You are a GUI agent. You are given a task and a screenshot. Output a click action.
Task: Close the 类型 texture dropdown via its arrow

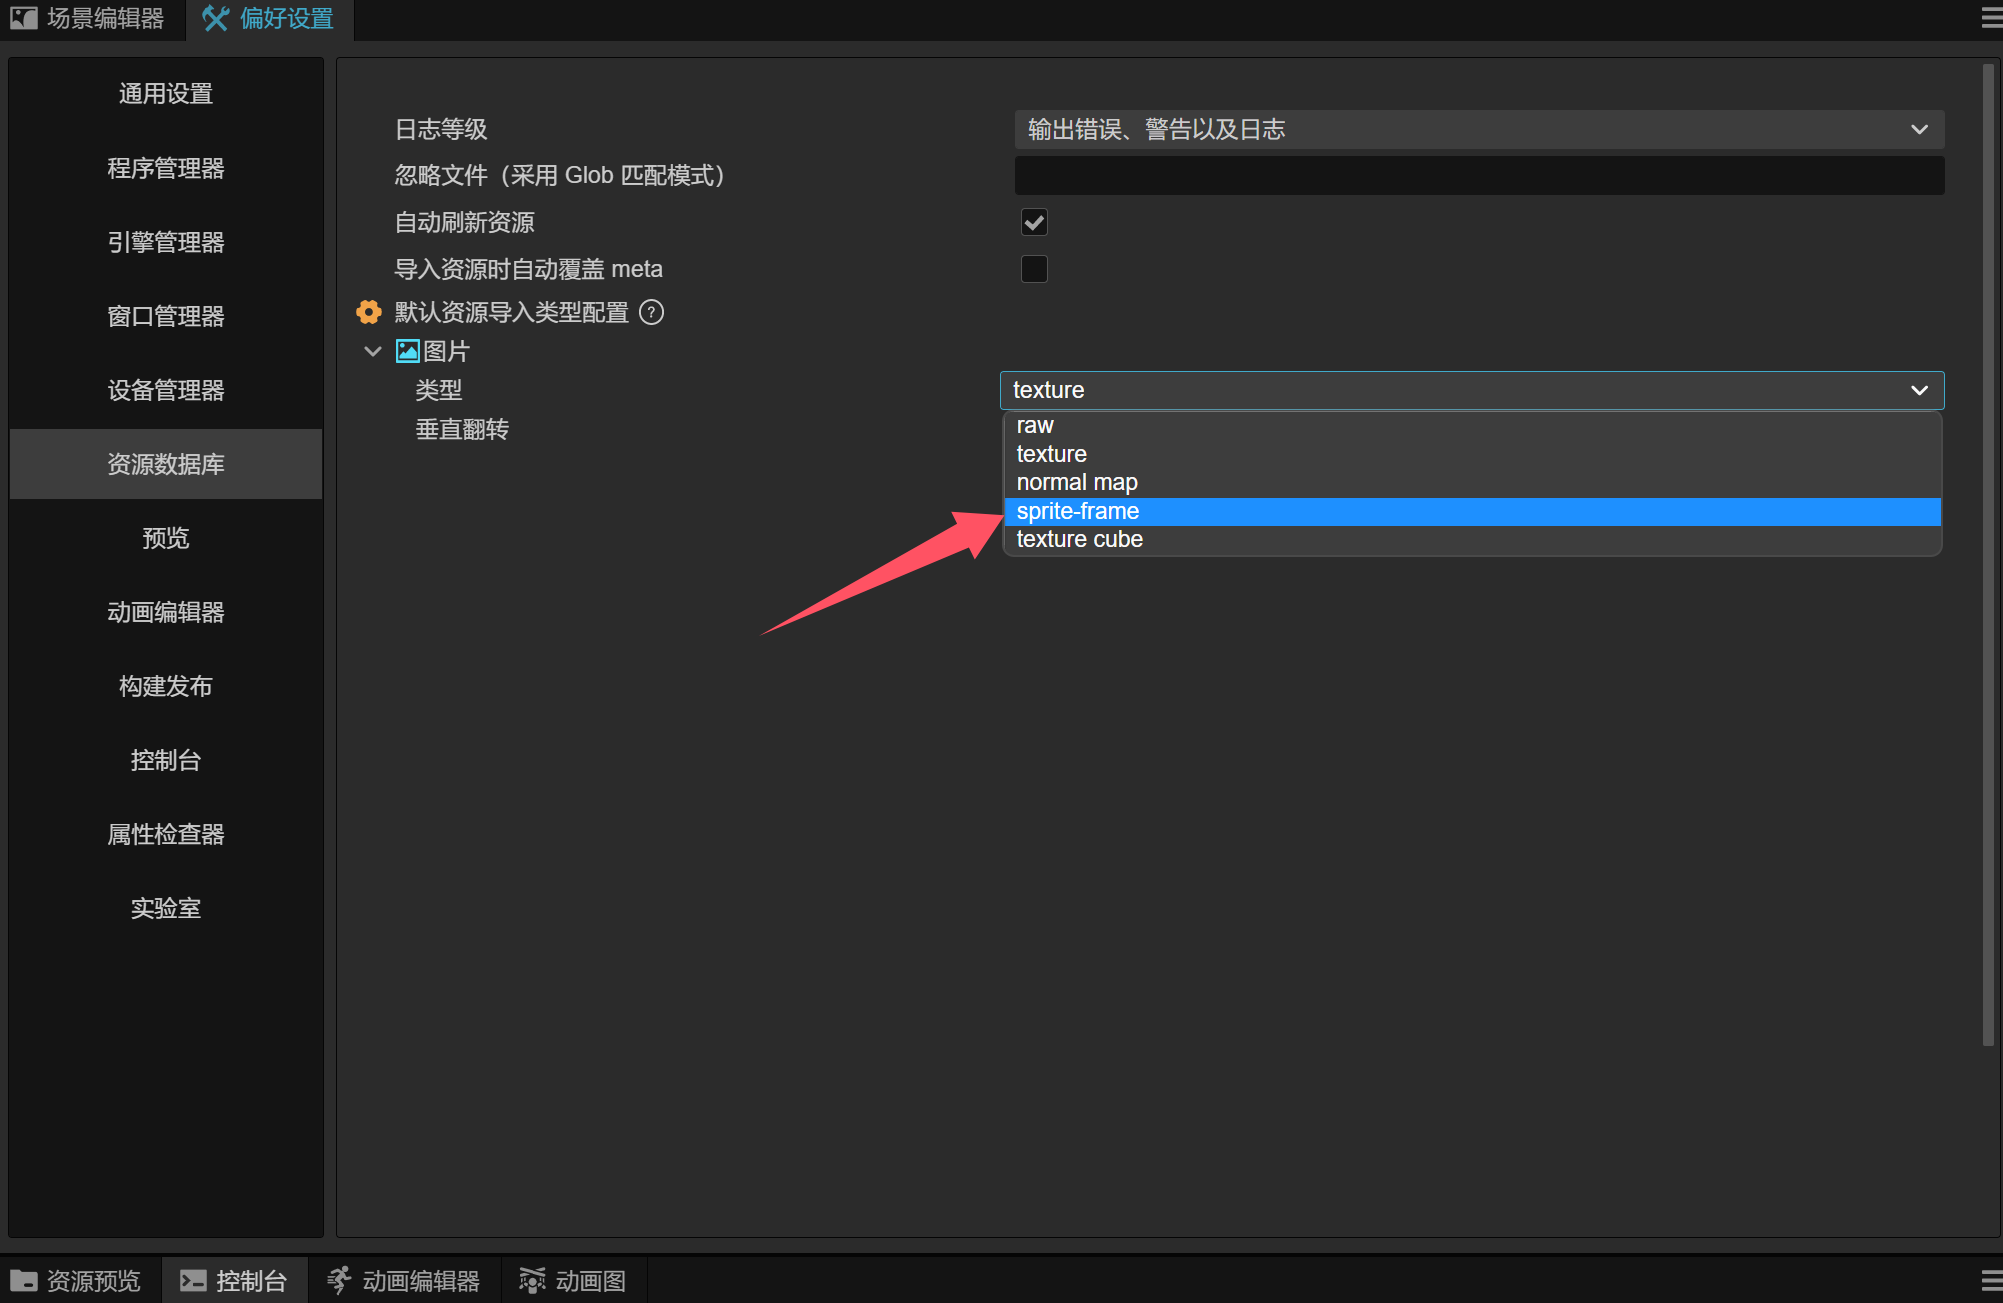coord(1918,390)
